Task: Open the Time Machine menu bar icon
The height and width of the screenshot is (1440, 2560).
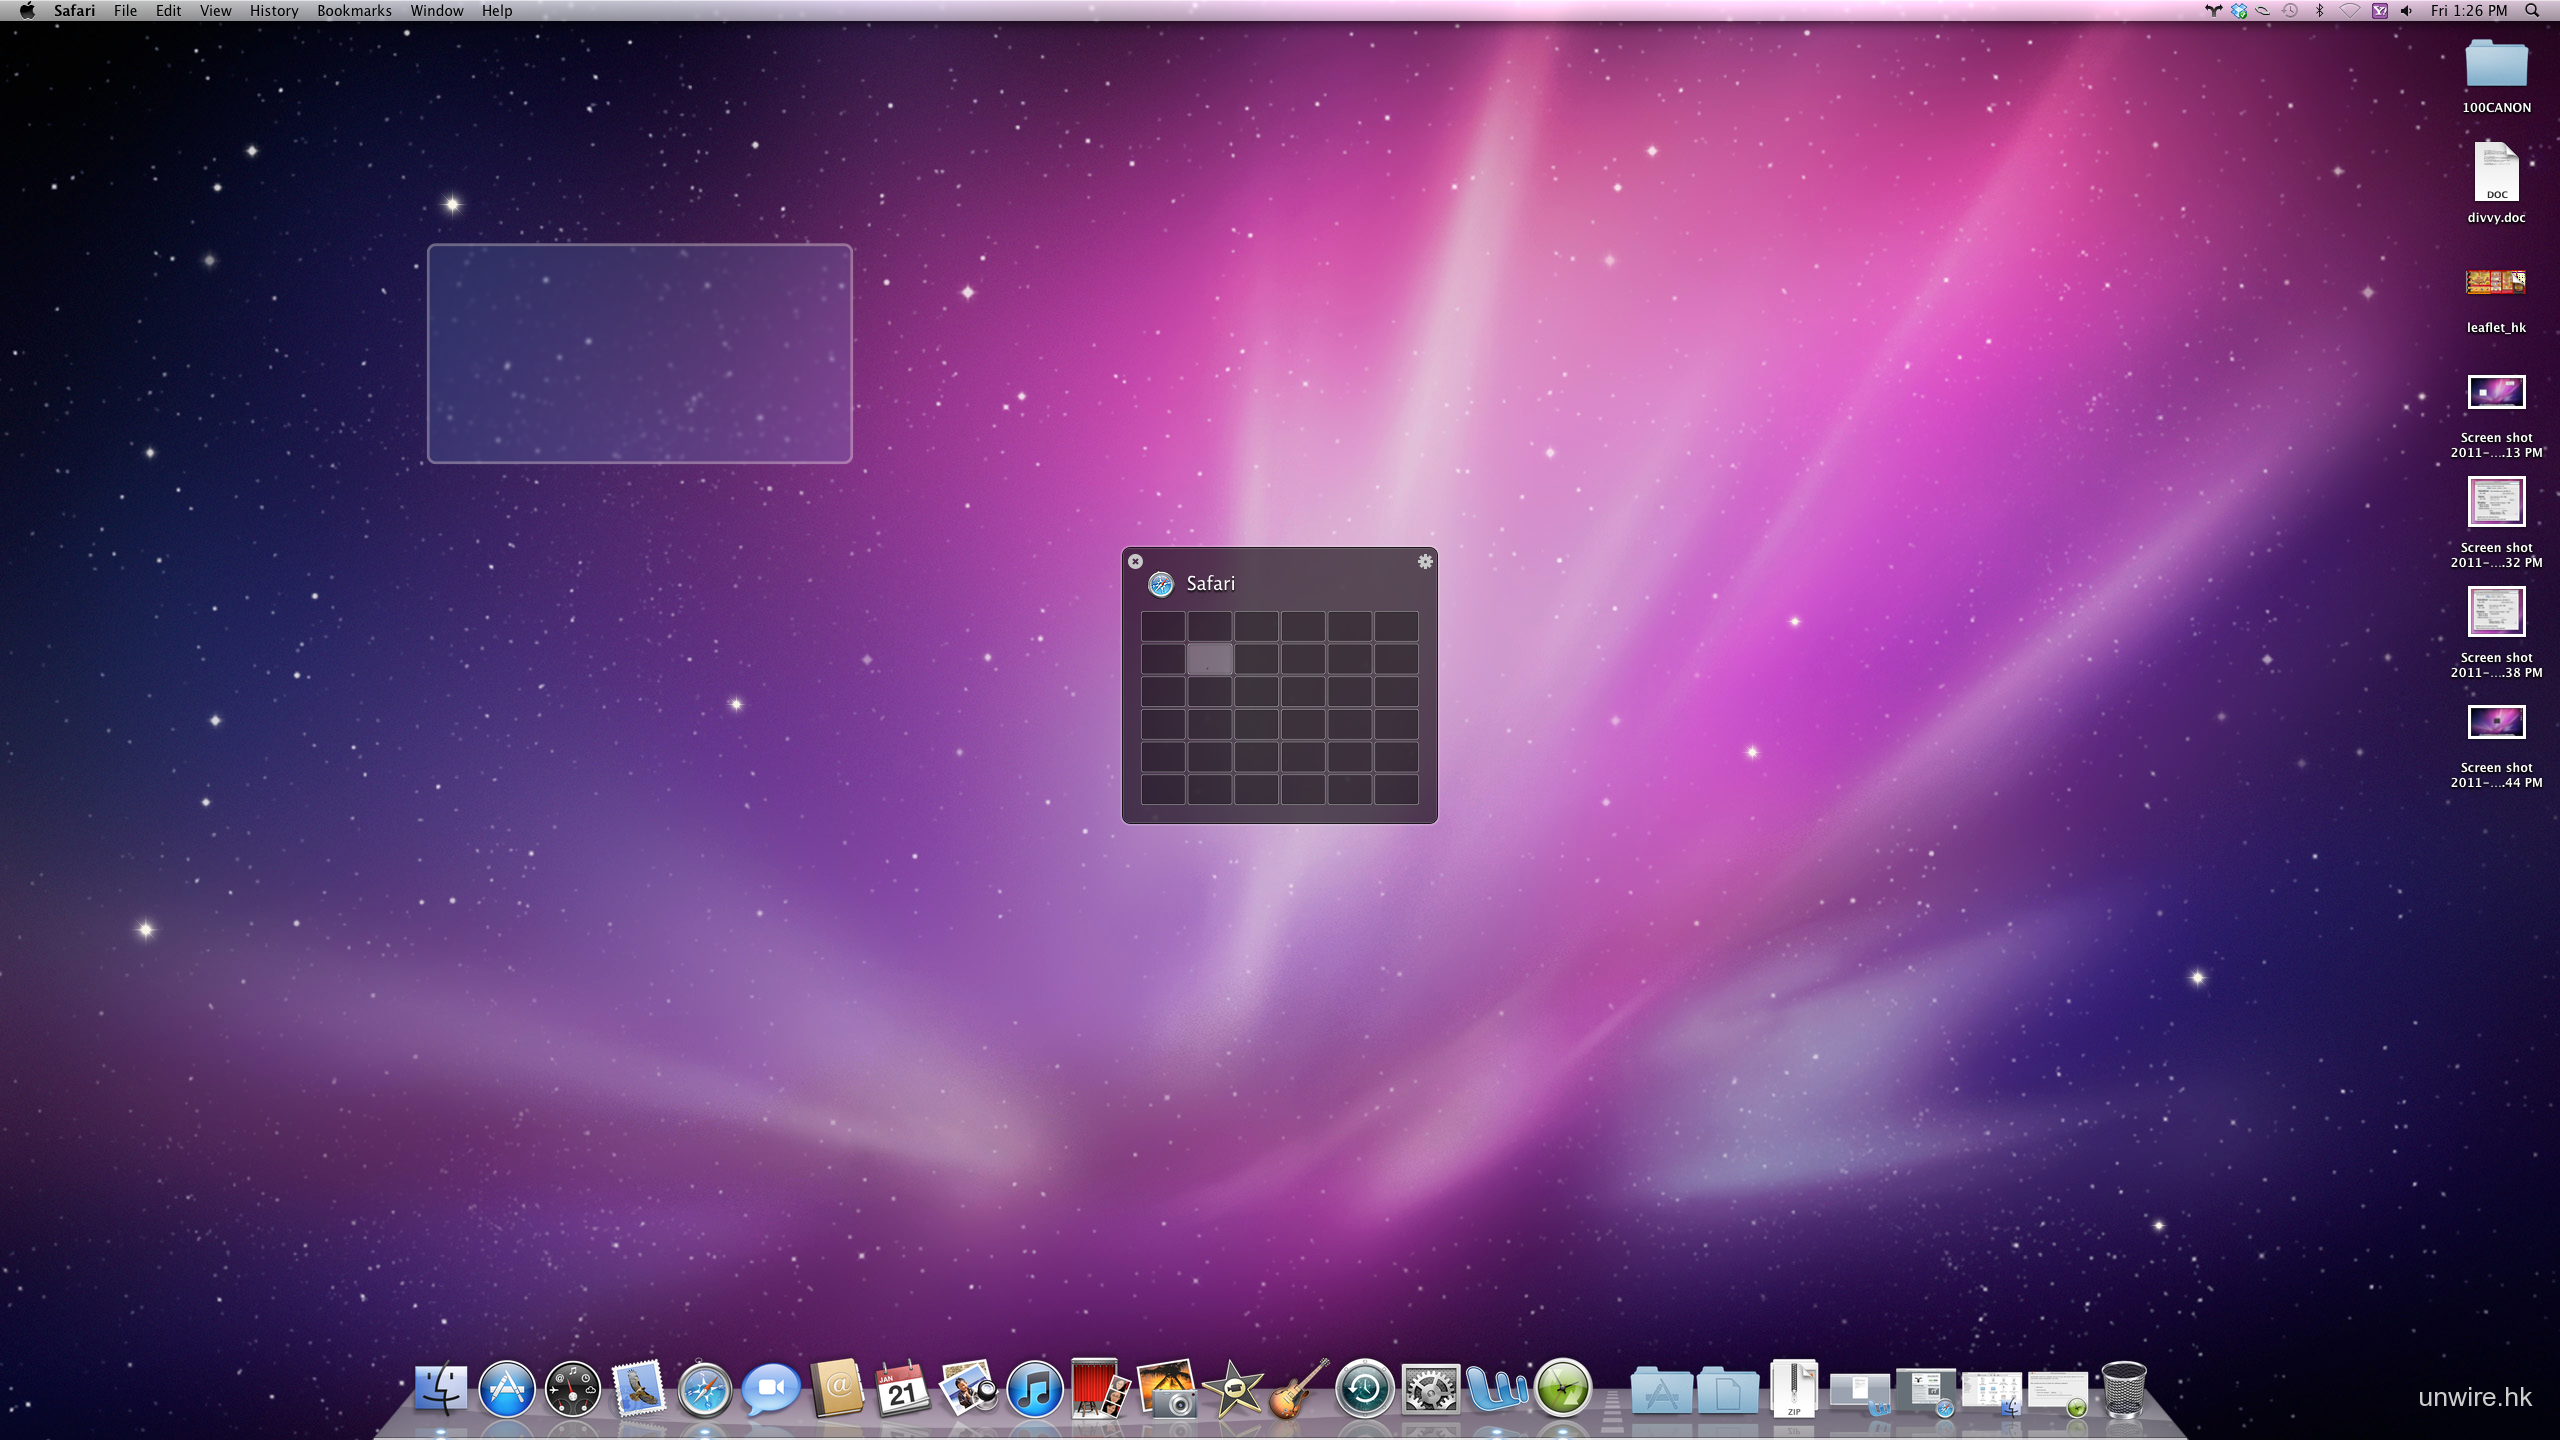Action: tap(2290, 11)
